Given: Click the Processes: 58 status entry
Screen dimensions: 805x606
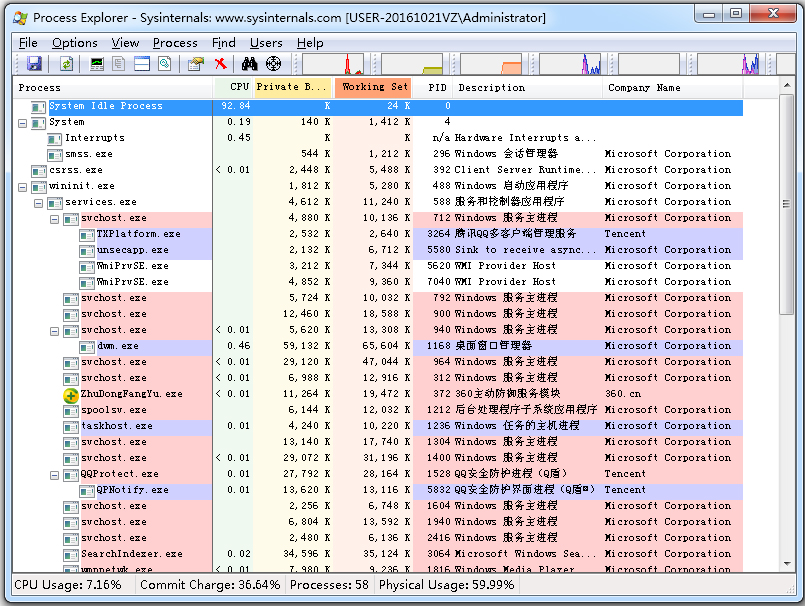Looking at the screenshot, I should (329, 585).
